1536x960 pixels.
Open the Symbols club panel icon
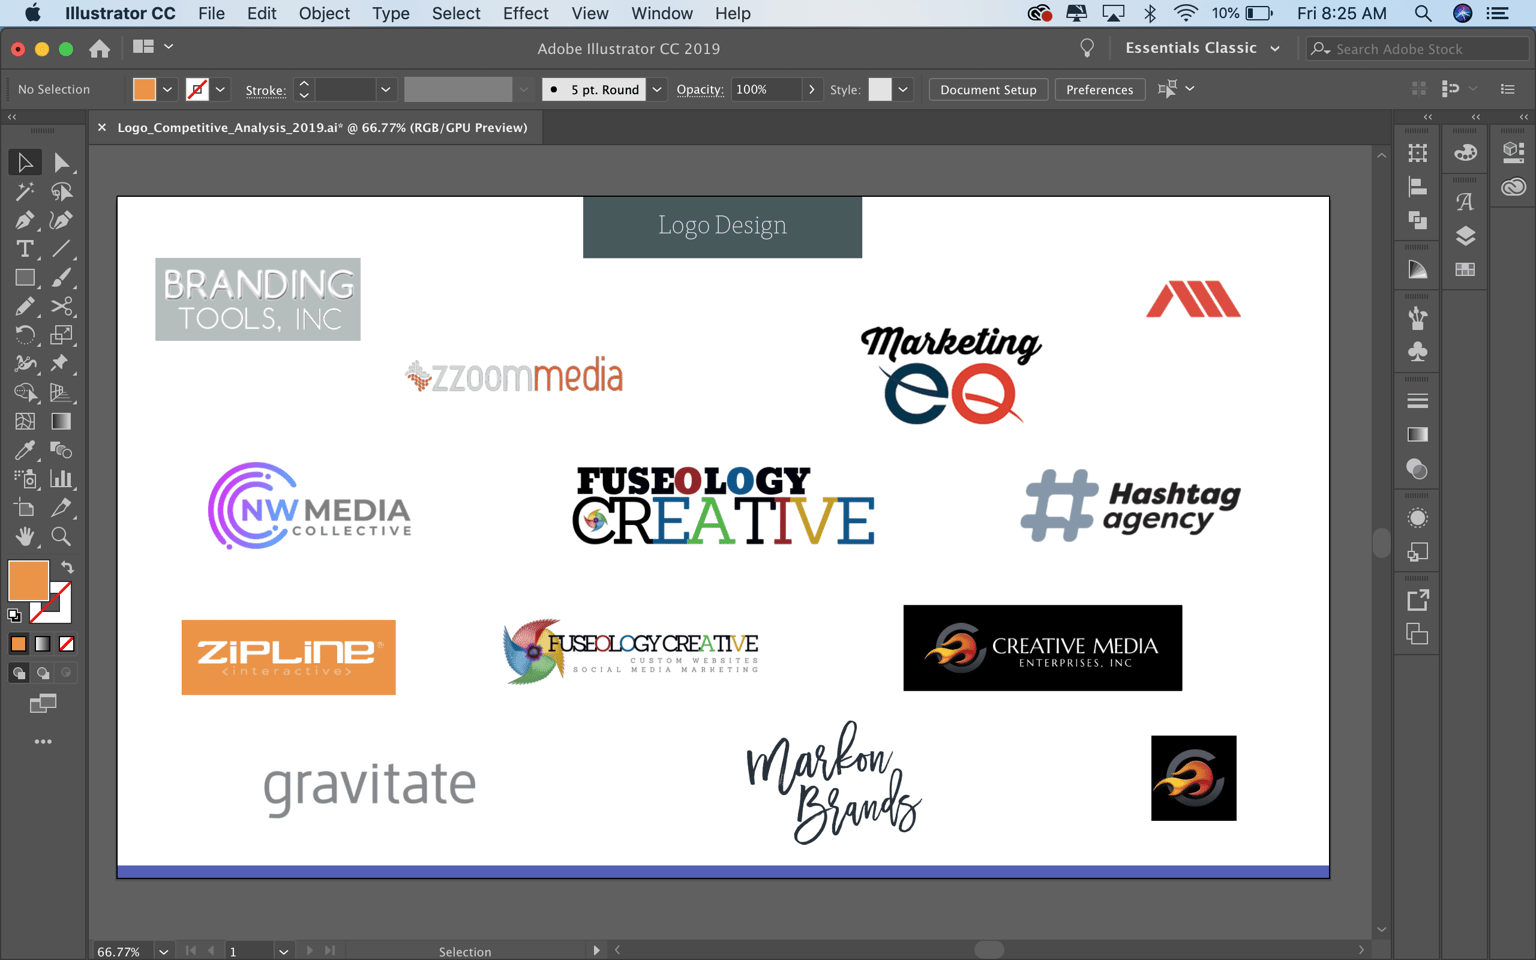[x=1417, y=352]
